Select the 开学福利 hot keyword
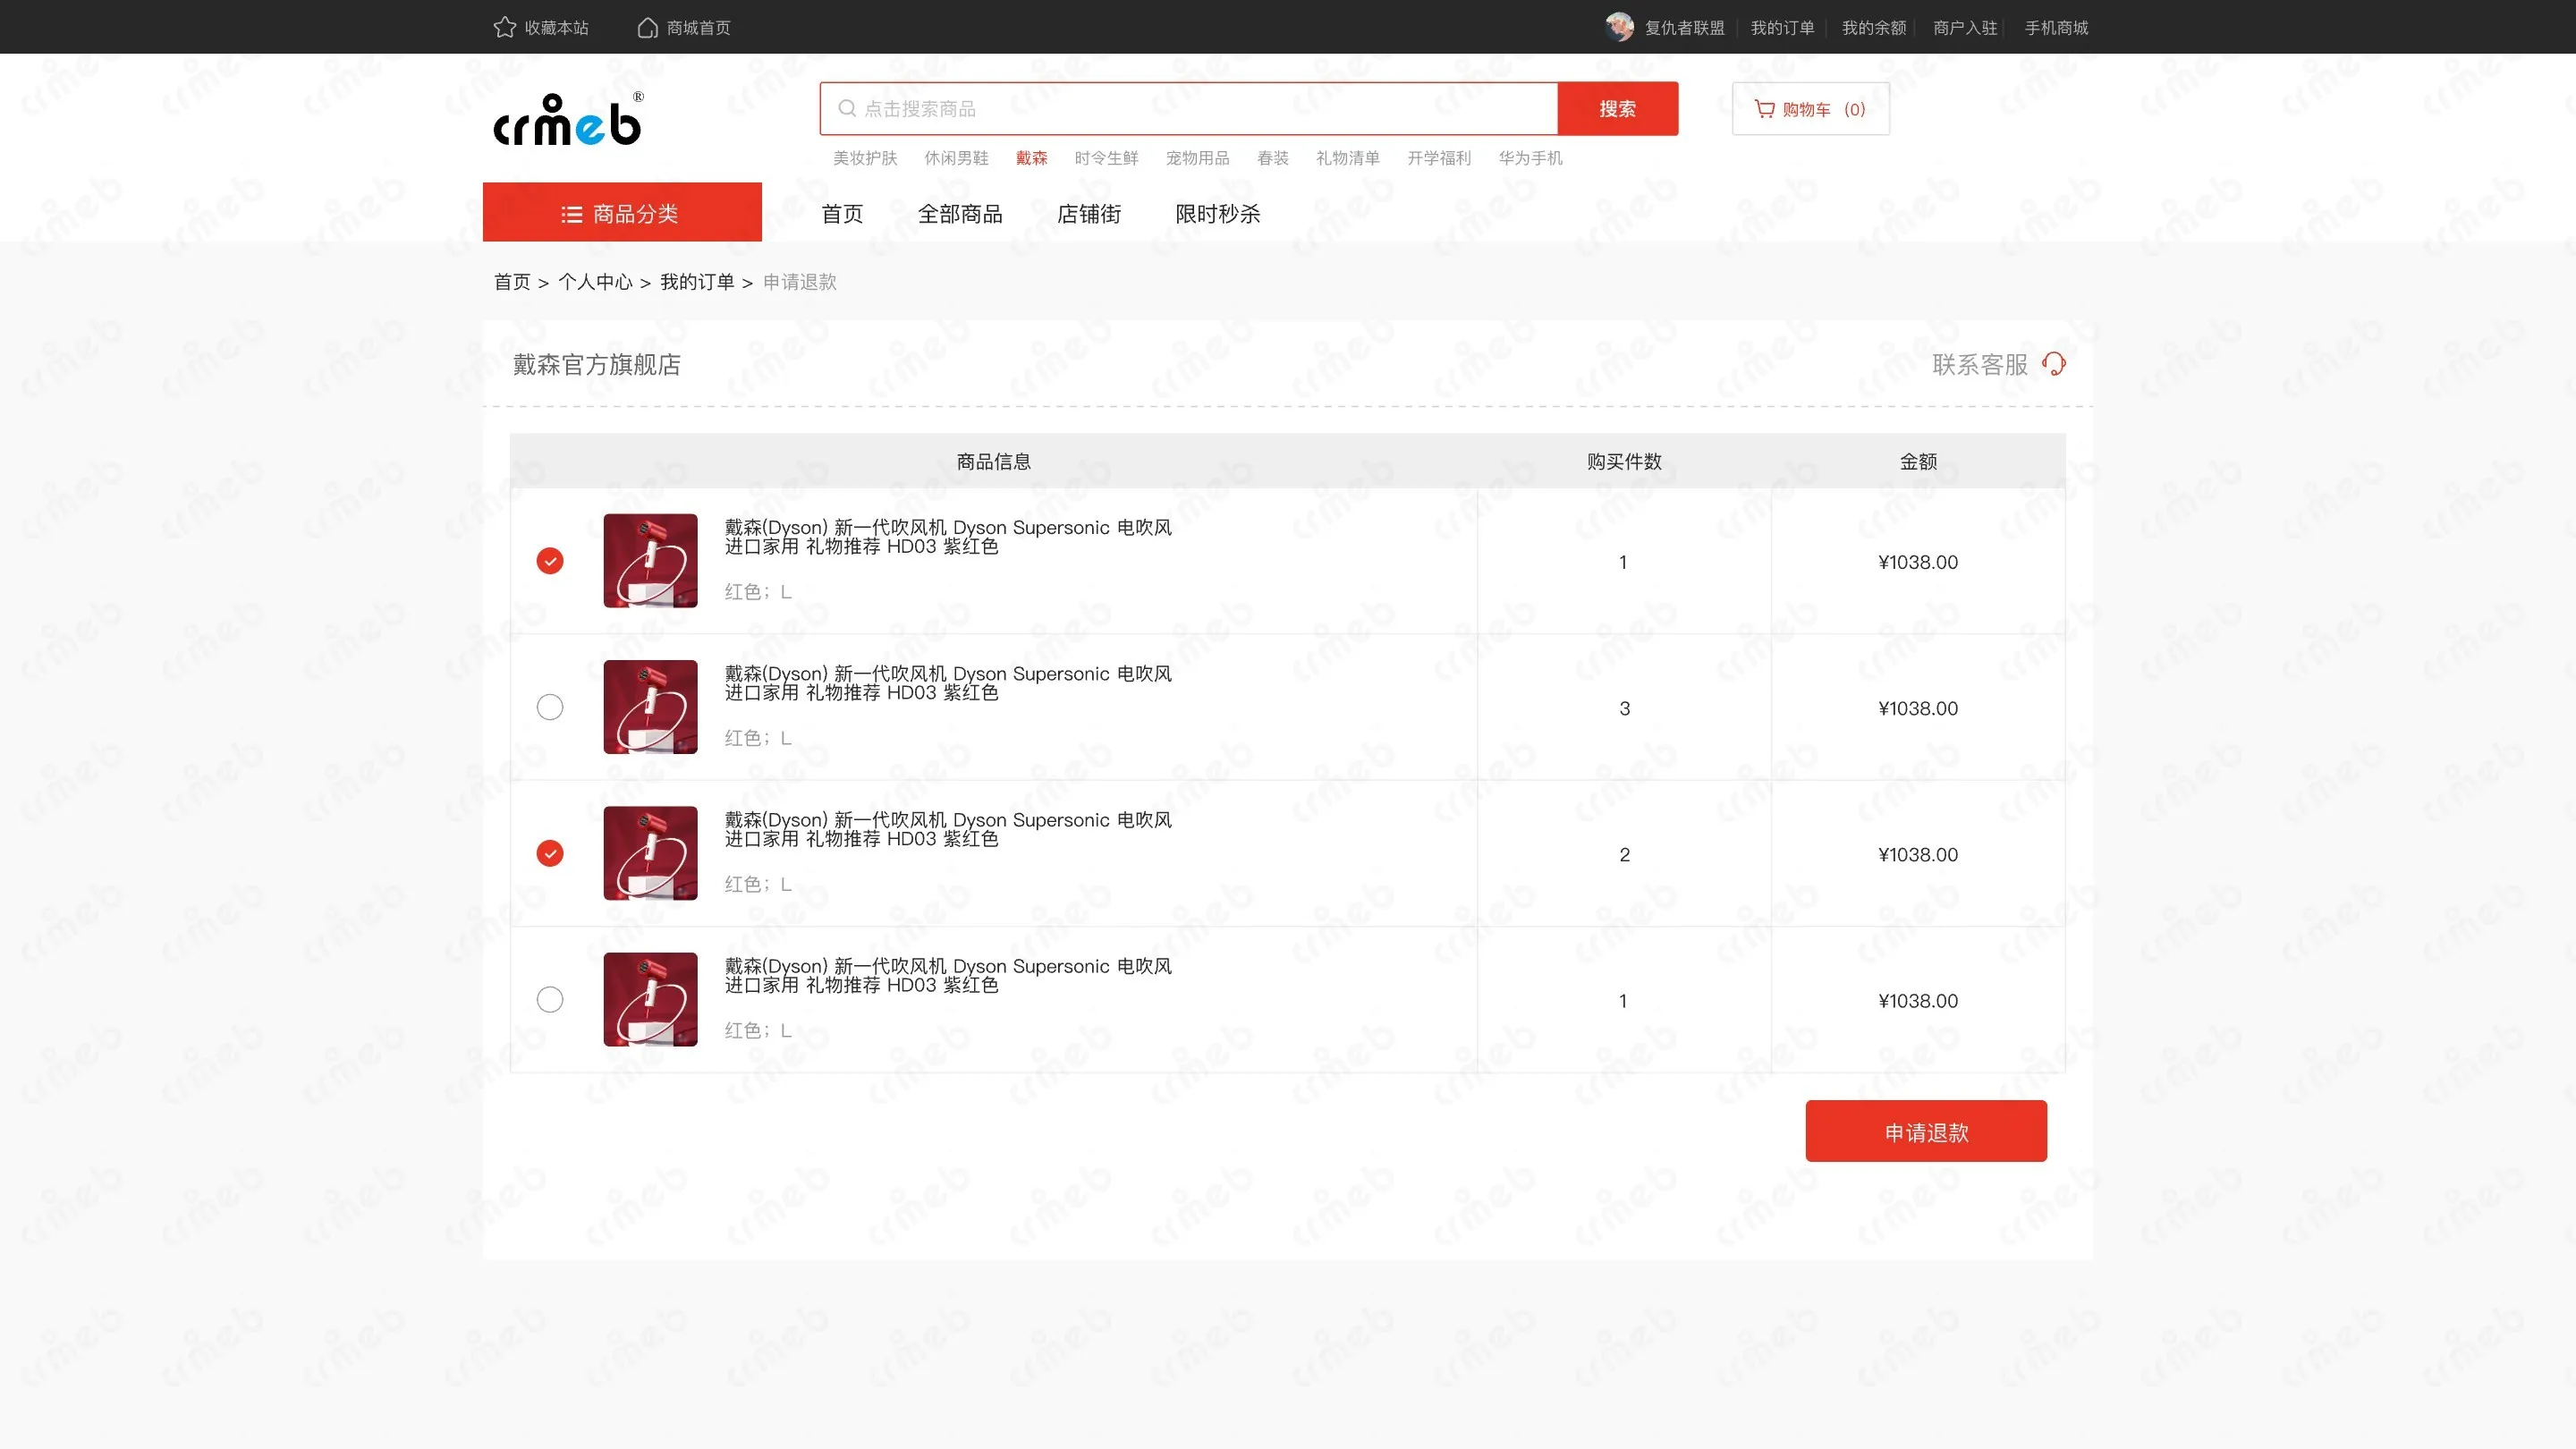Image resolution: width=2576 pixels, height=1449 pixels. 1439,158
